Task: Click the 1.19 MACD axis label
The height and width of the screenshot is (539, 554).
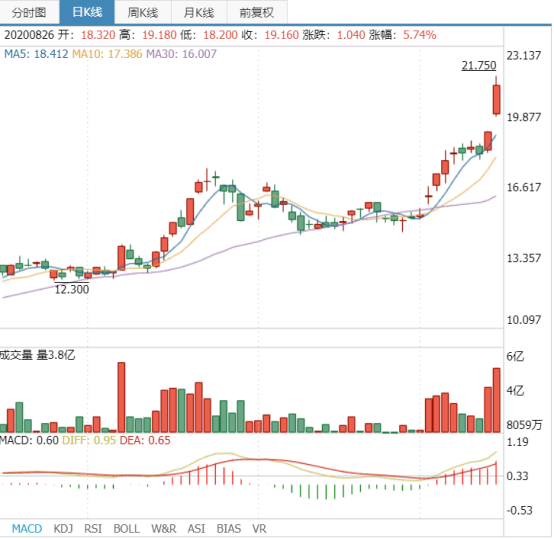Action: click(x=518, y=442)
